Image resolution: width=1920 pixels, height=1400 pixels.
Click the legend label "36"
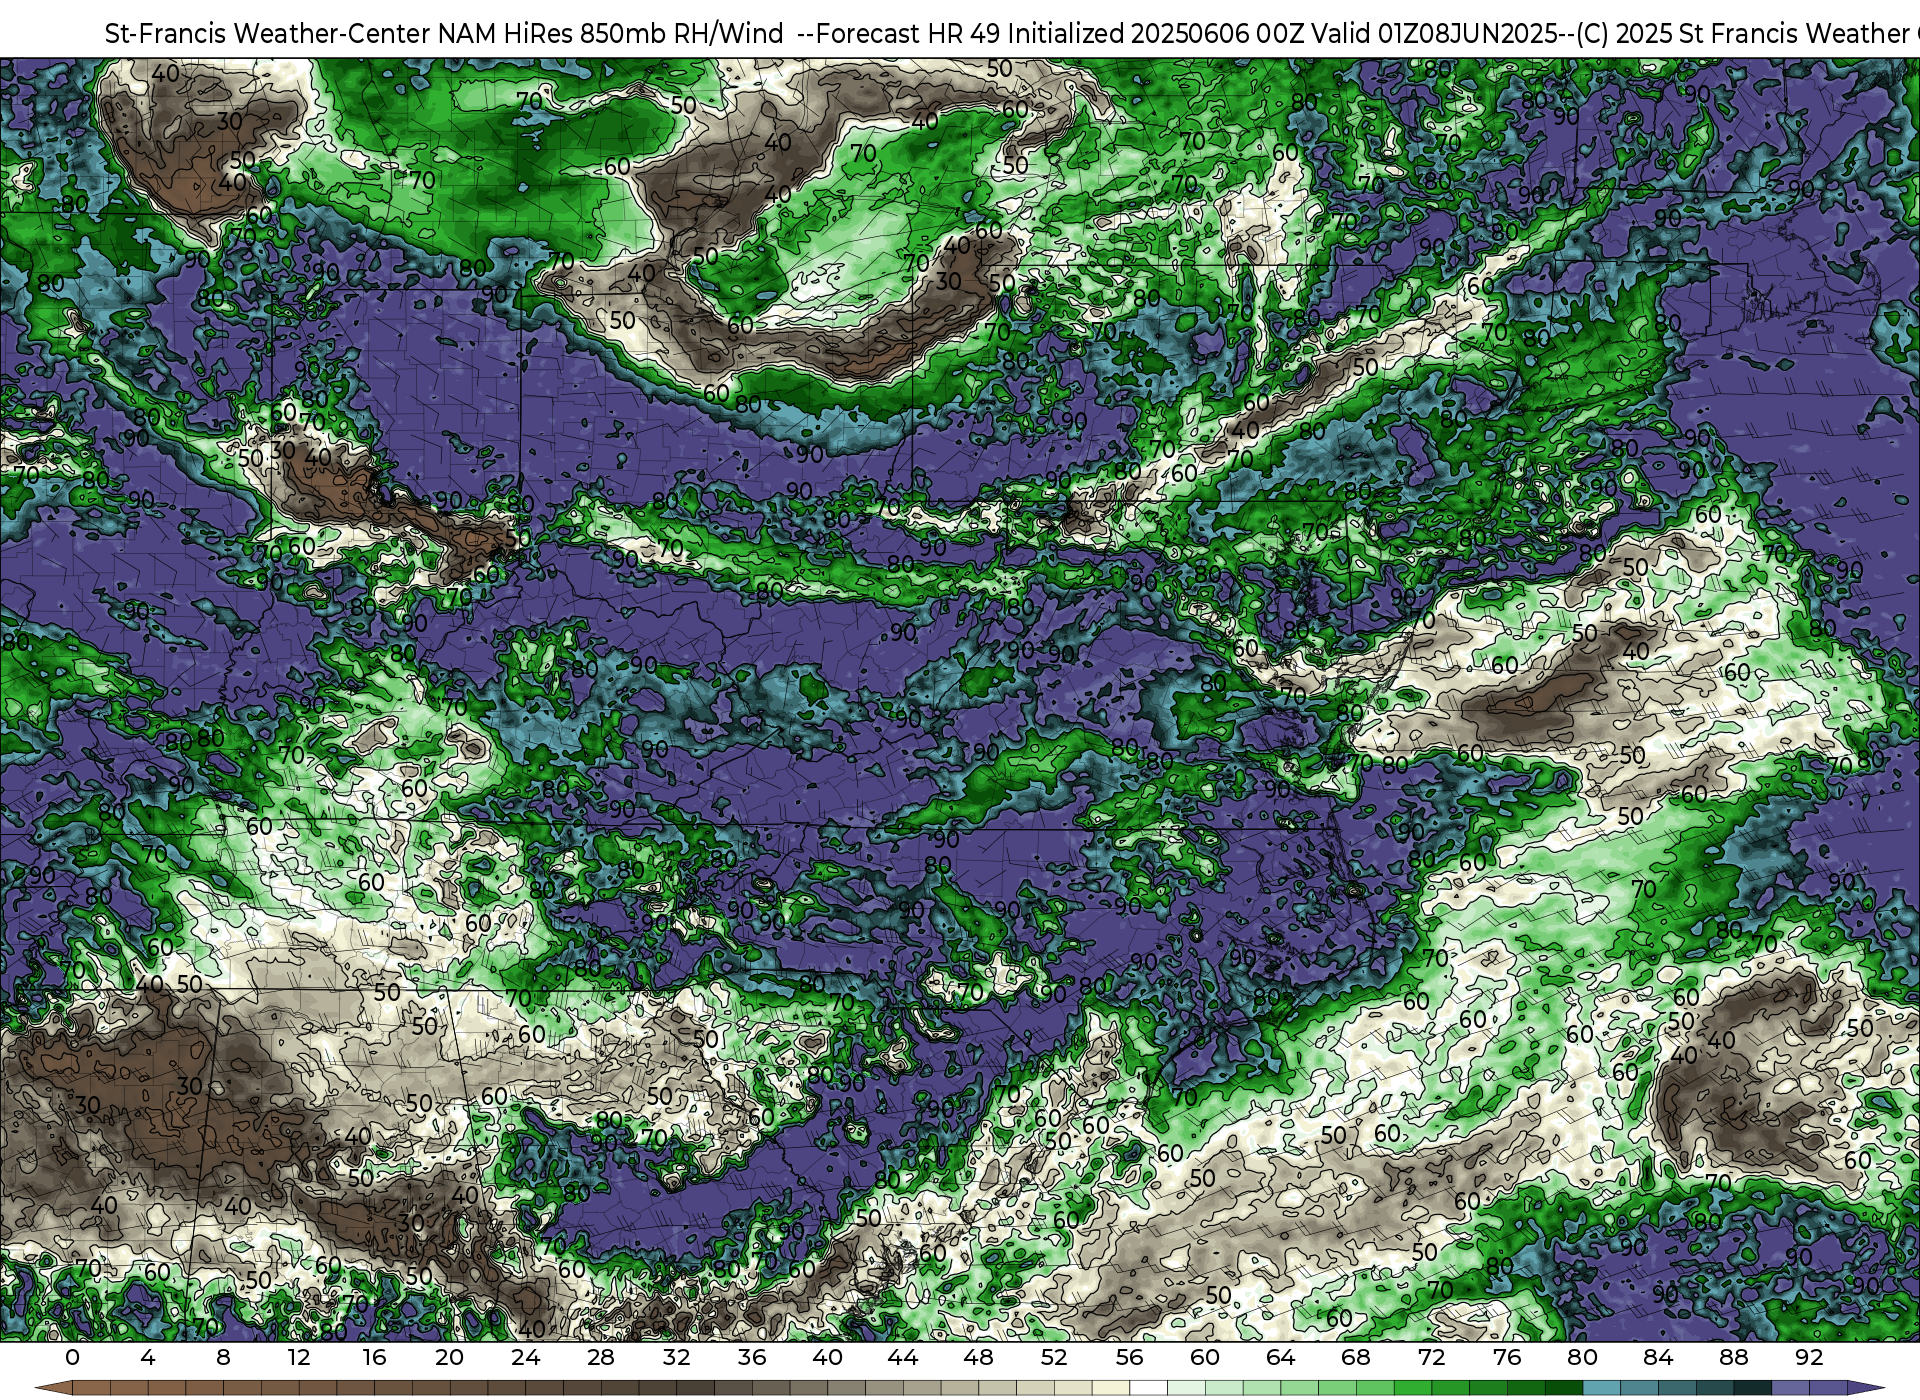752,1357
